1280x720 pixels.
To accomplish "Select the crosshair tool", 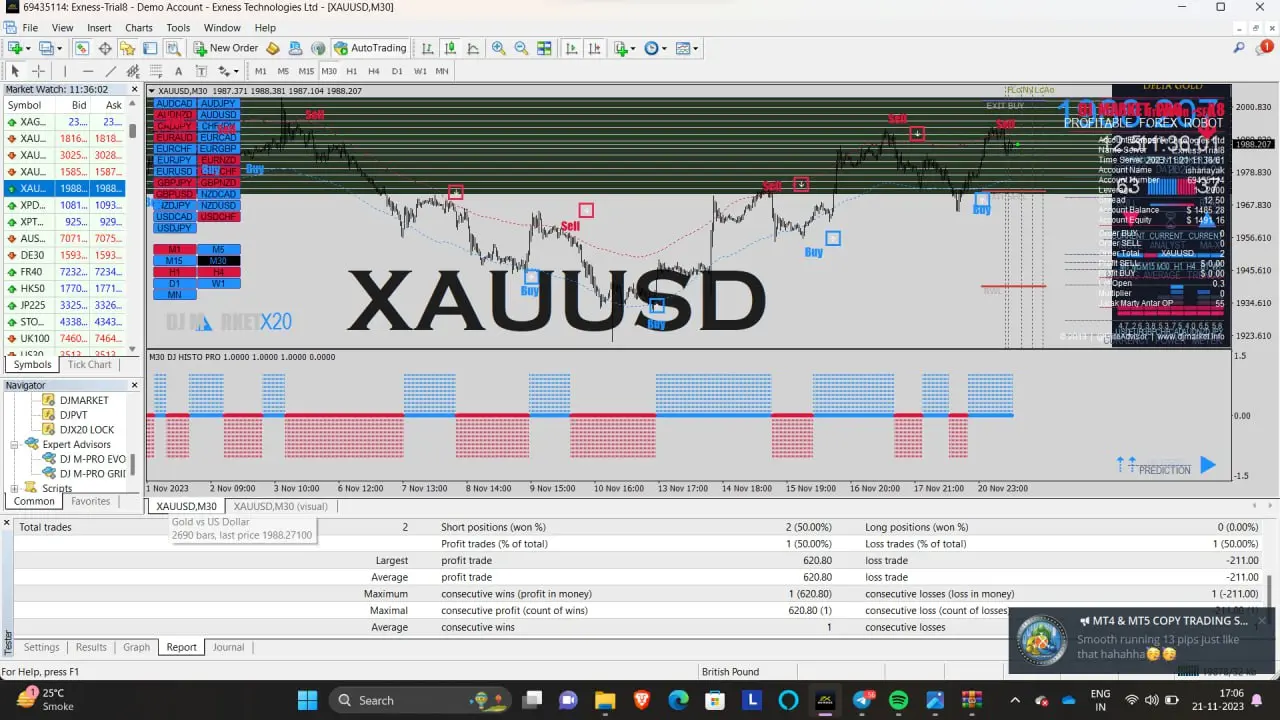I will pyautogui.click(x=38, y=71).
